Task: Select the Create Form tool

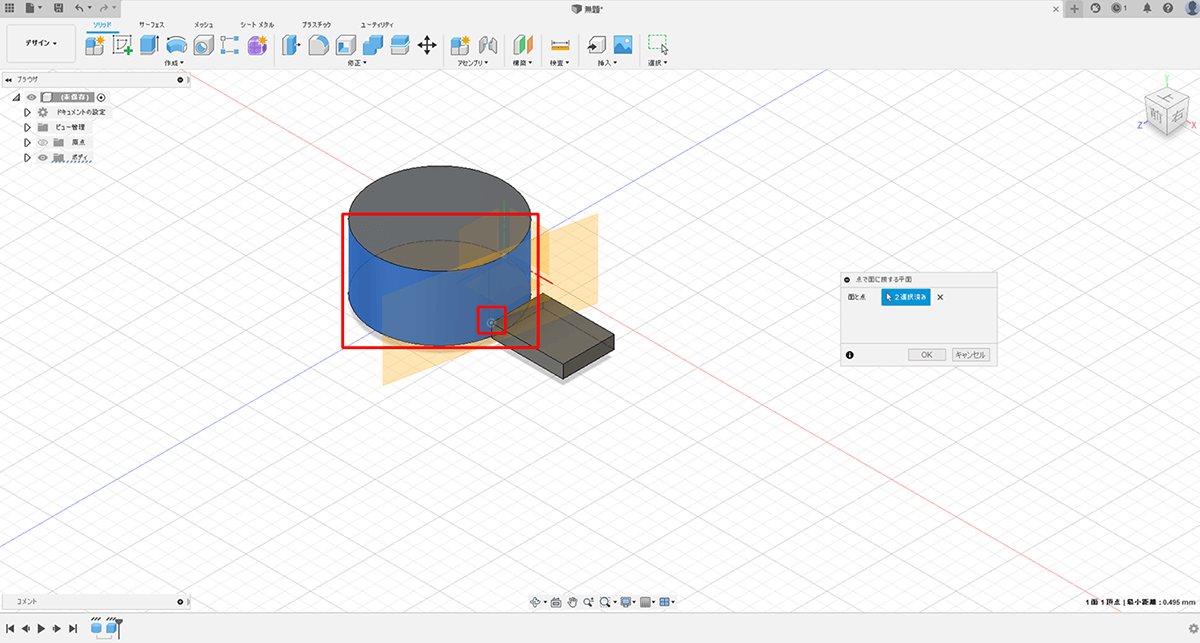Action: [257, 44]
